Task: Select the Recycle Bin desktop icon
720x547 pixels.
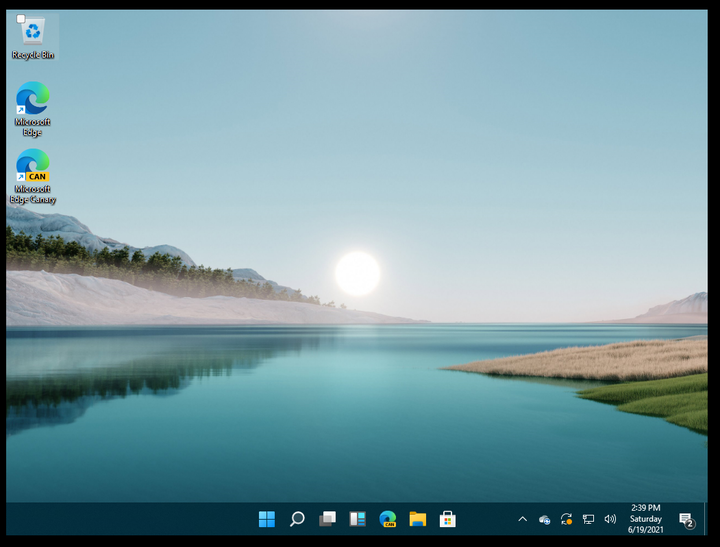Action: coord(33,37)
